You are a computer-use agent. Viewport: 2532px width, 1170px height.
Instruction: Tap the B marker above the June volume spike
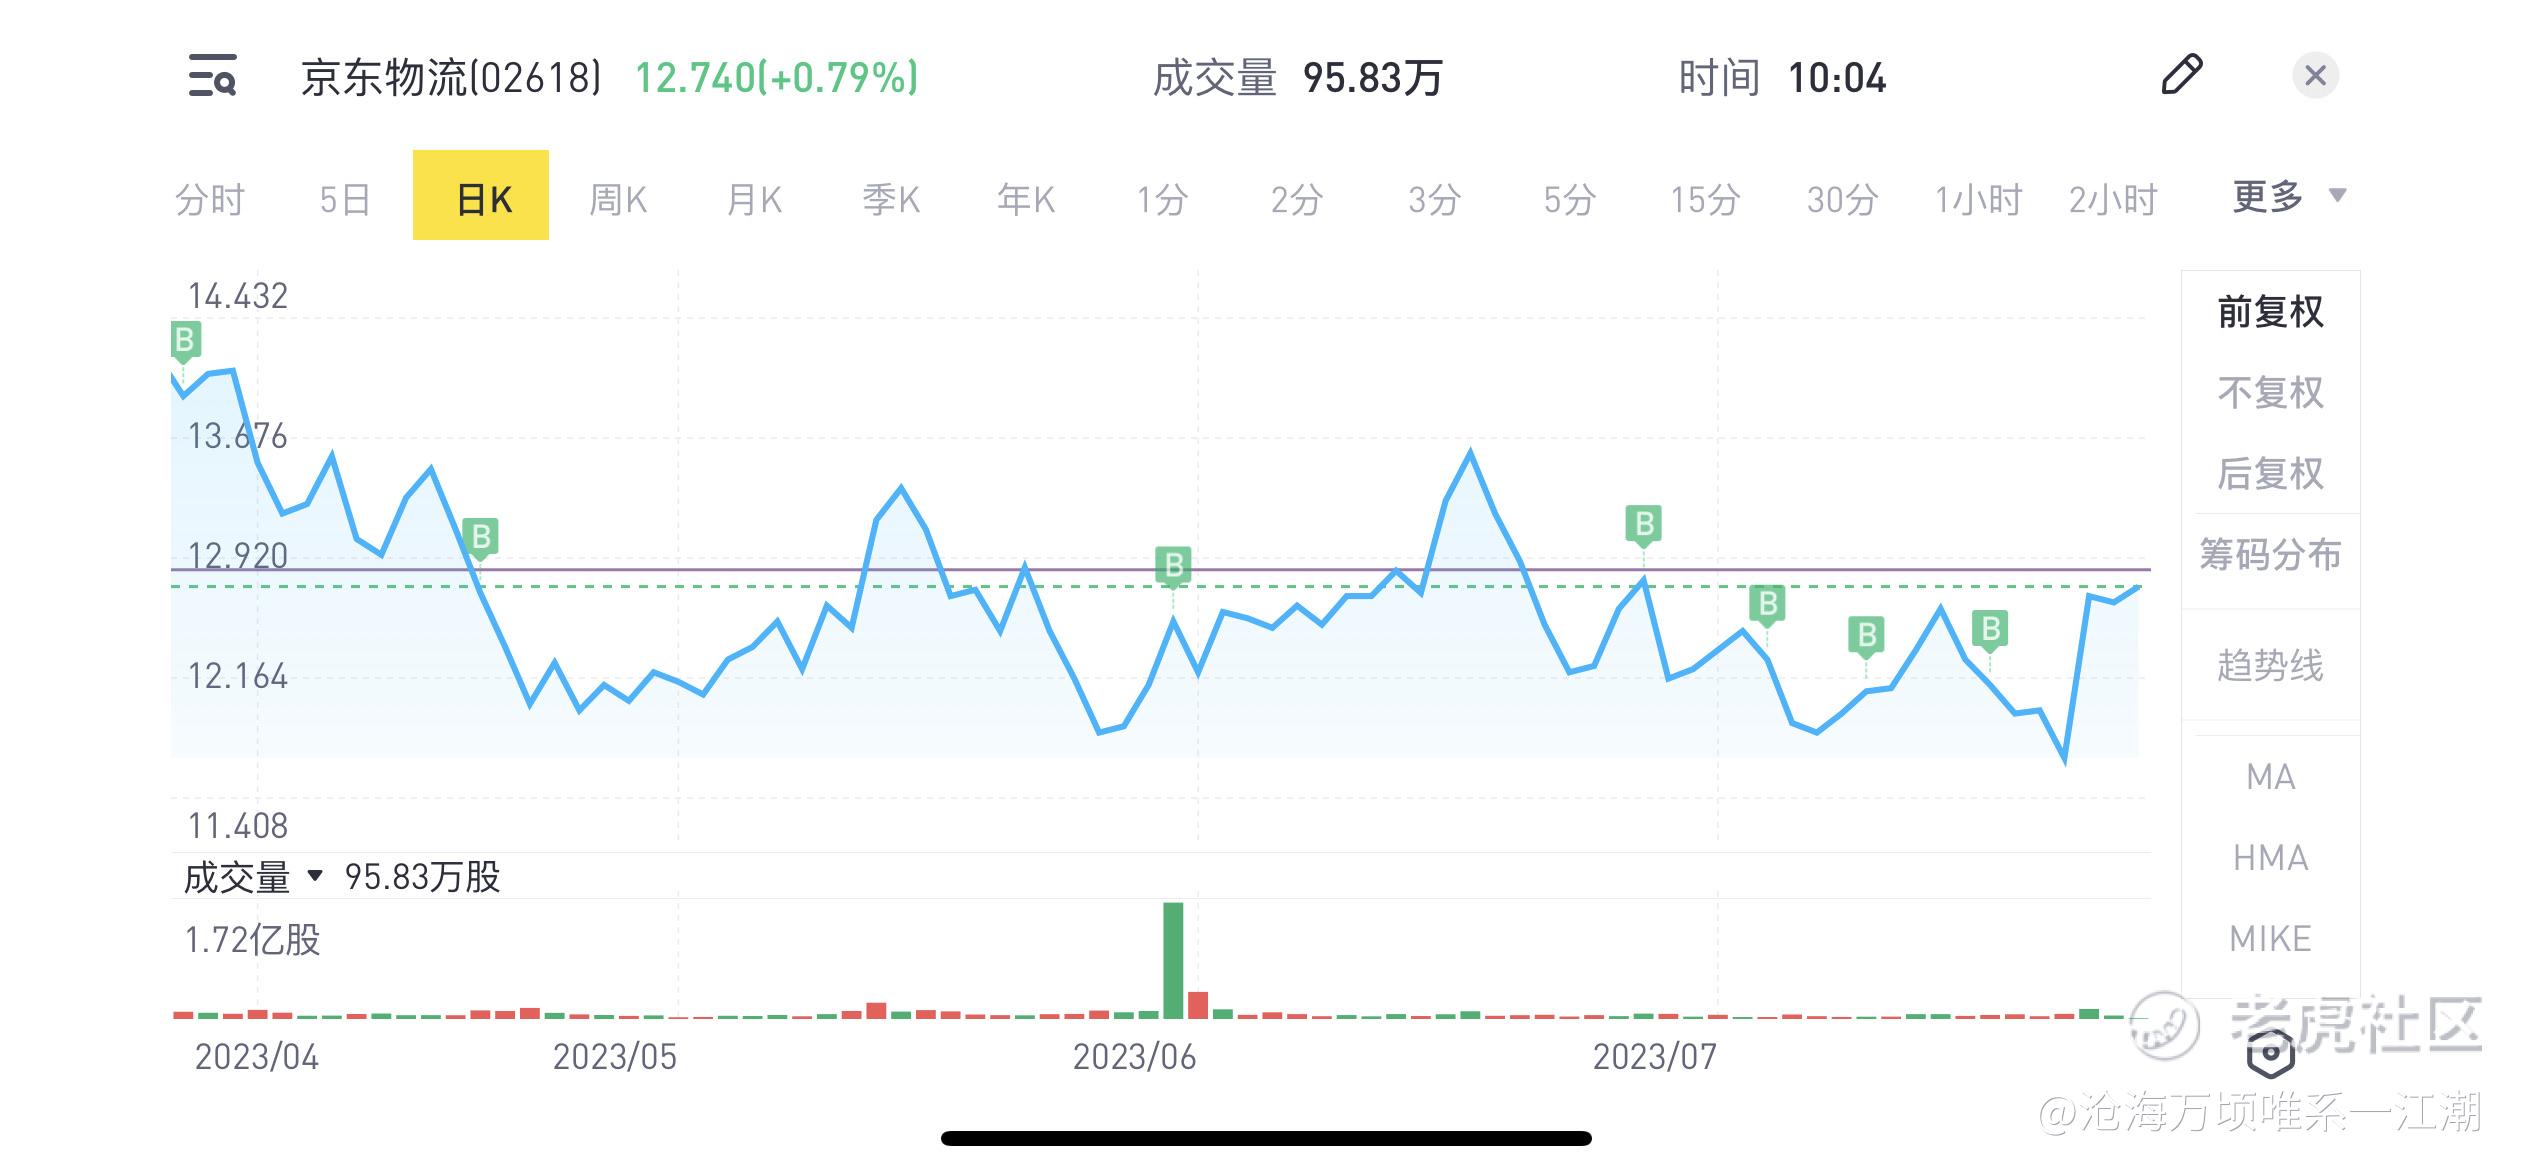pos(1174,566)
